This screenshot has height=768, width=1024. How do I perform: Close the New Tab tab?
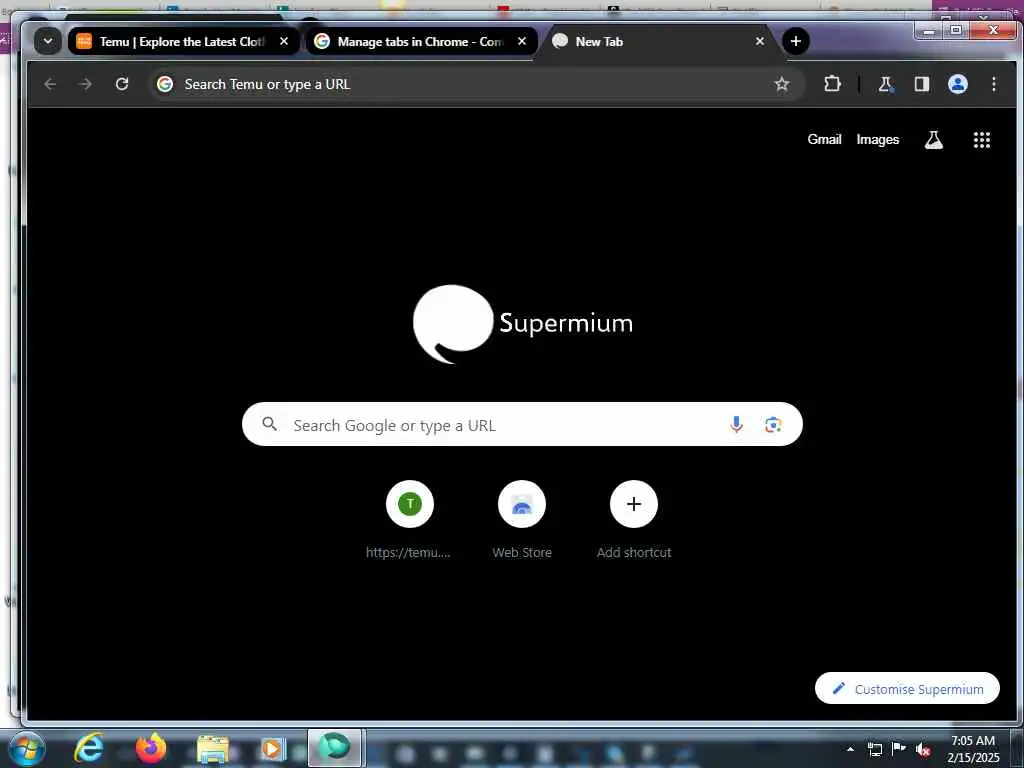pyautogui.click(x=760, y=41)
